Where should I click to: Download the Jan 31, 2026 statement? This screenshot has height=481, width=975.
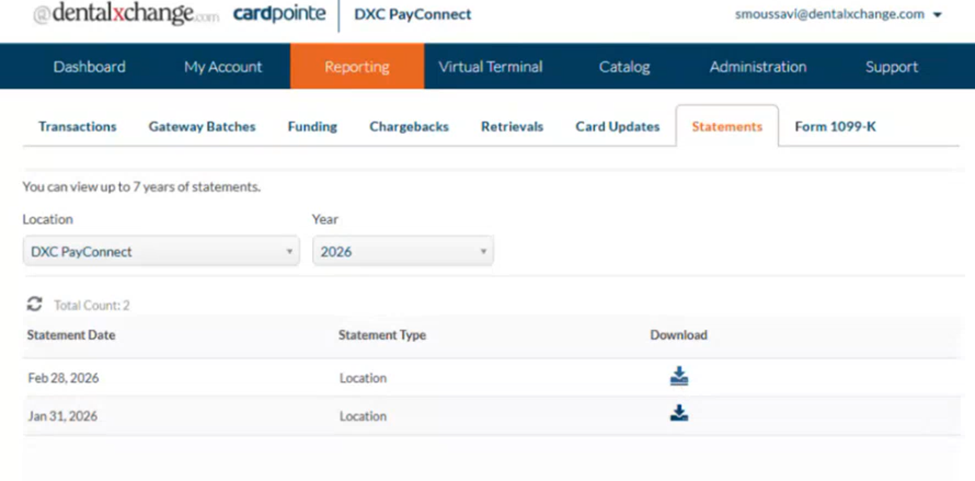click(679, 414)
